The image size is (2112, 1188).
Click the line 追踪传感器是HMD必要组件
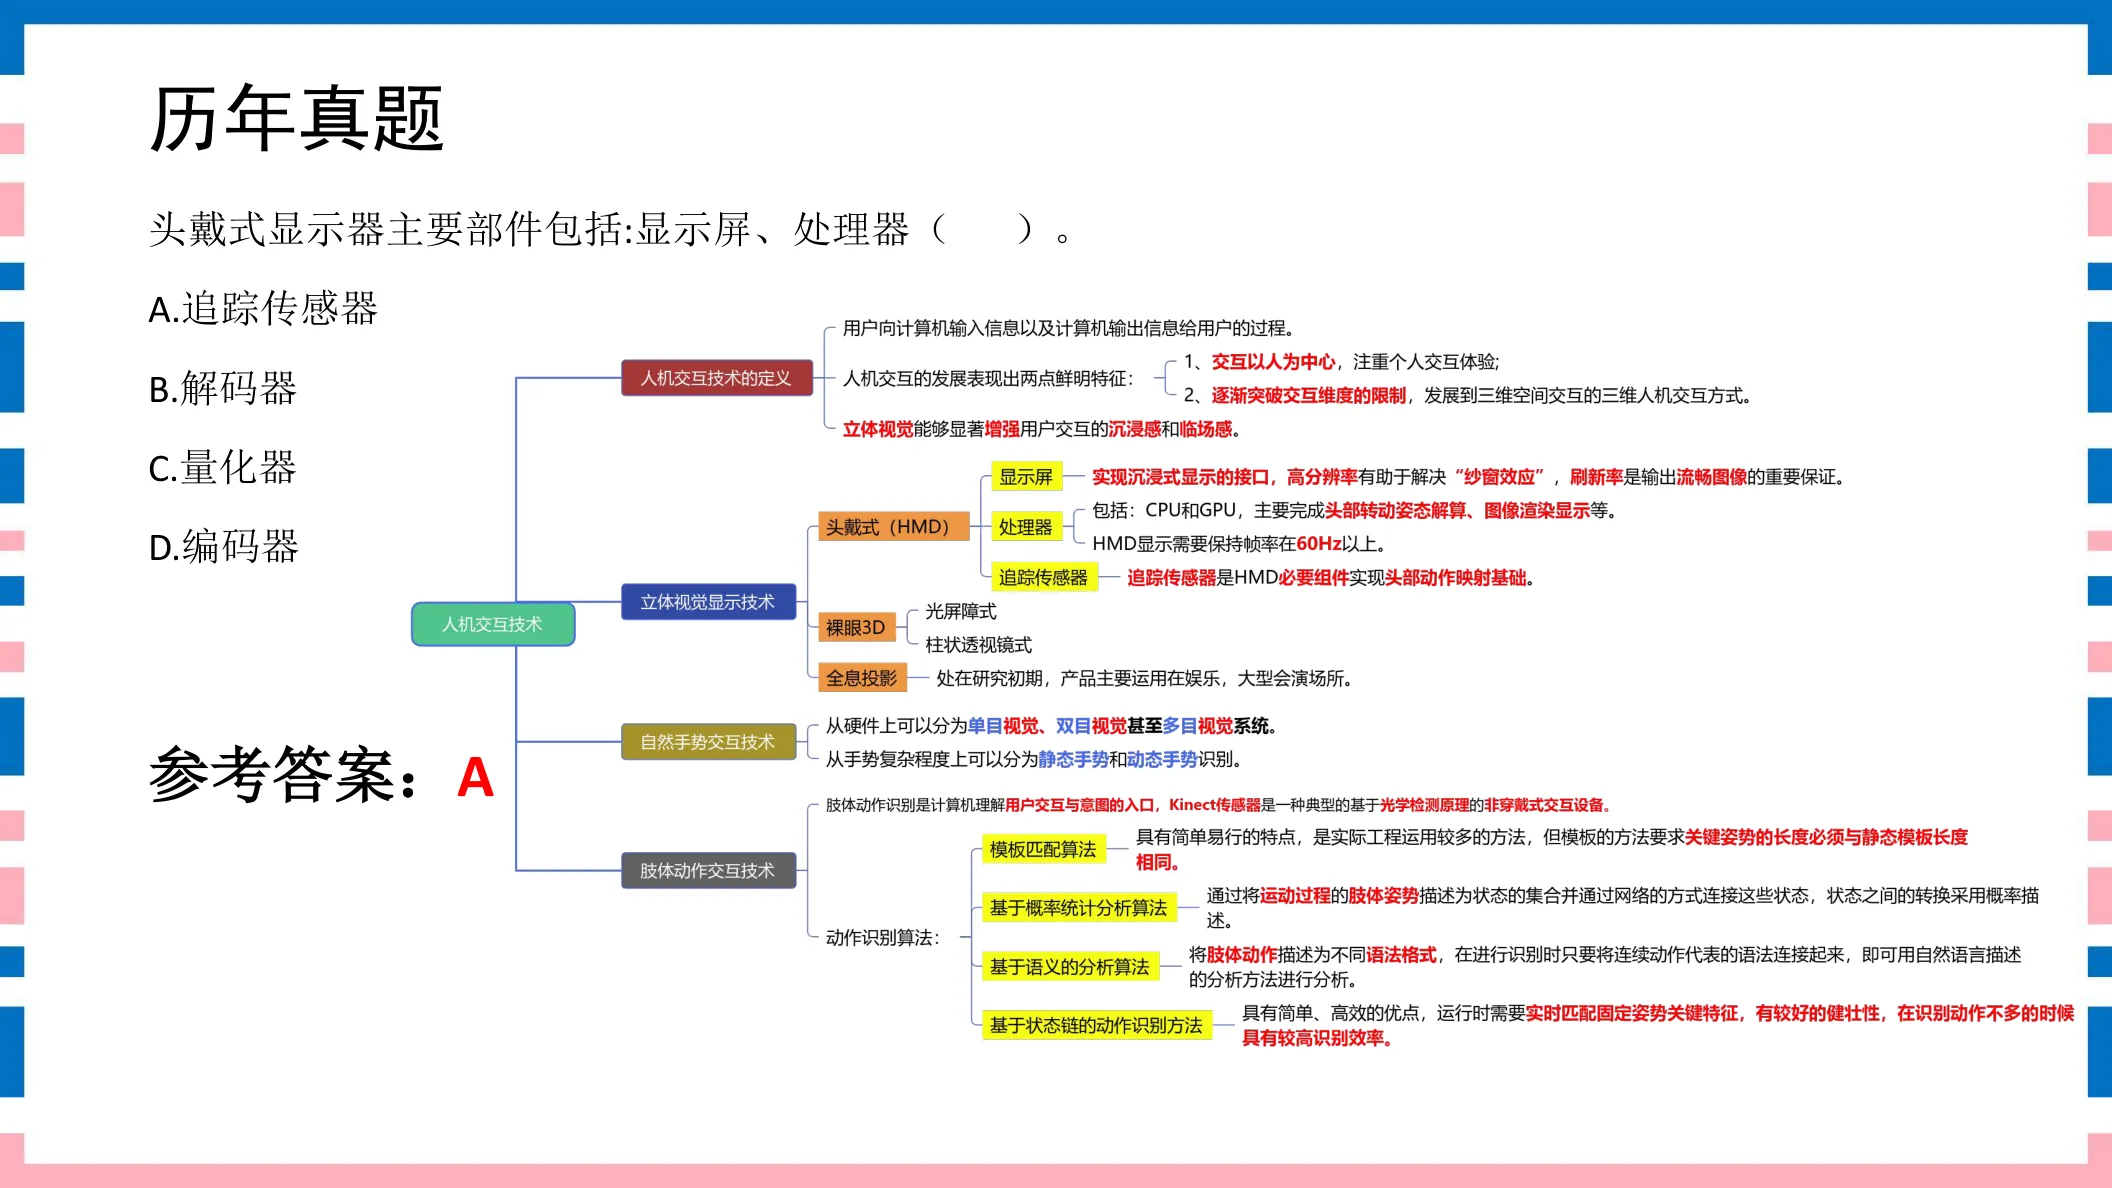coord(1331,578)
